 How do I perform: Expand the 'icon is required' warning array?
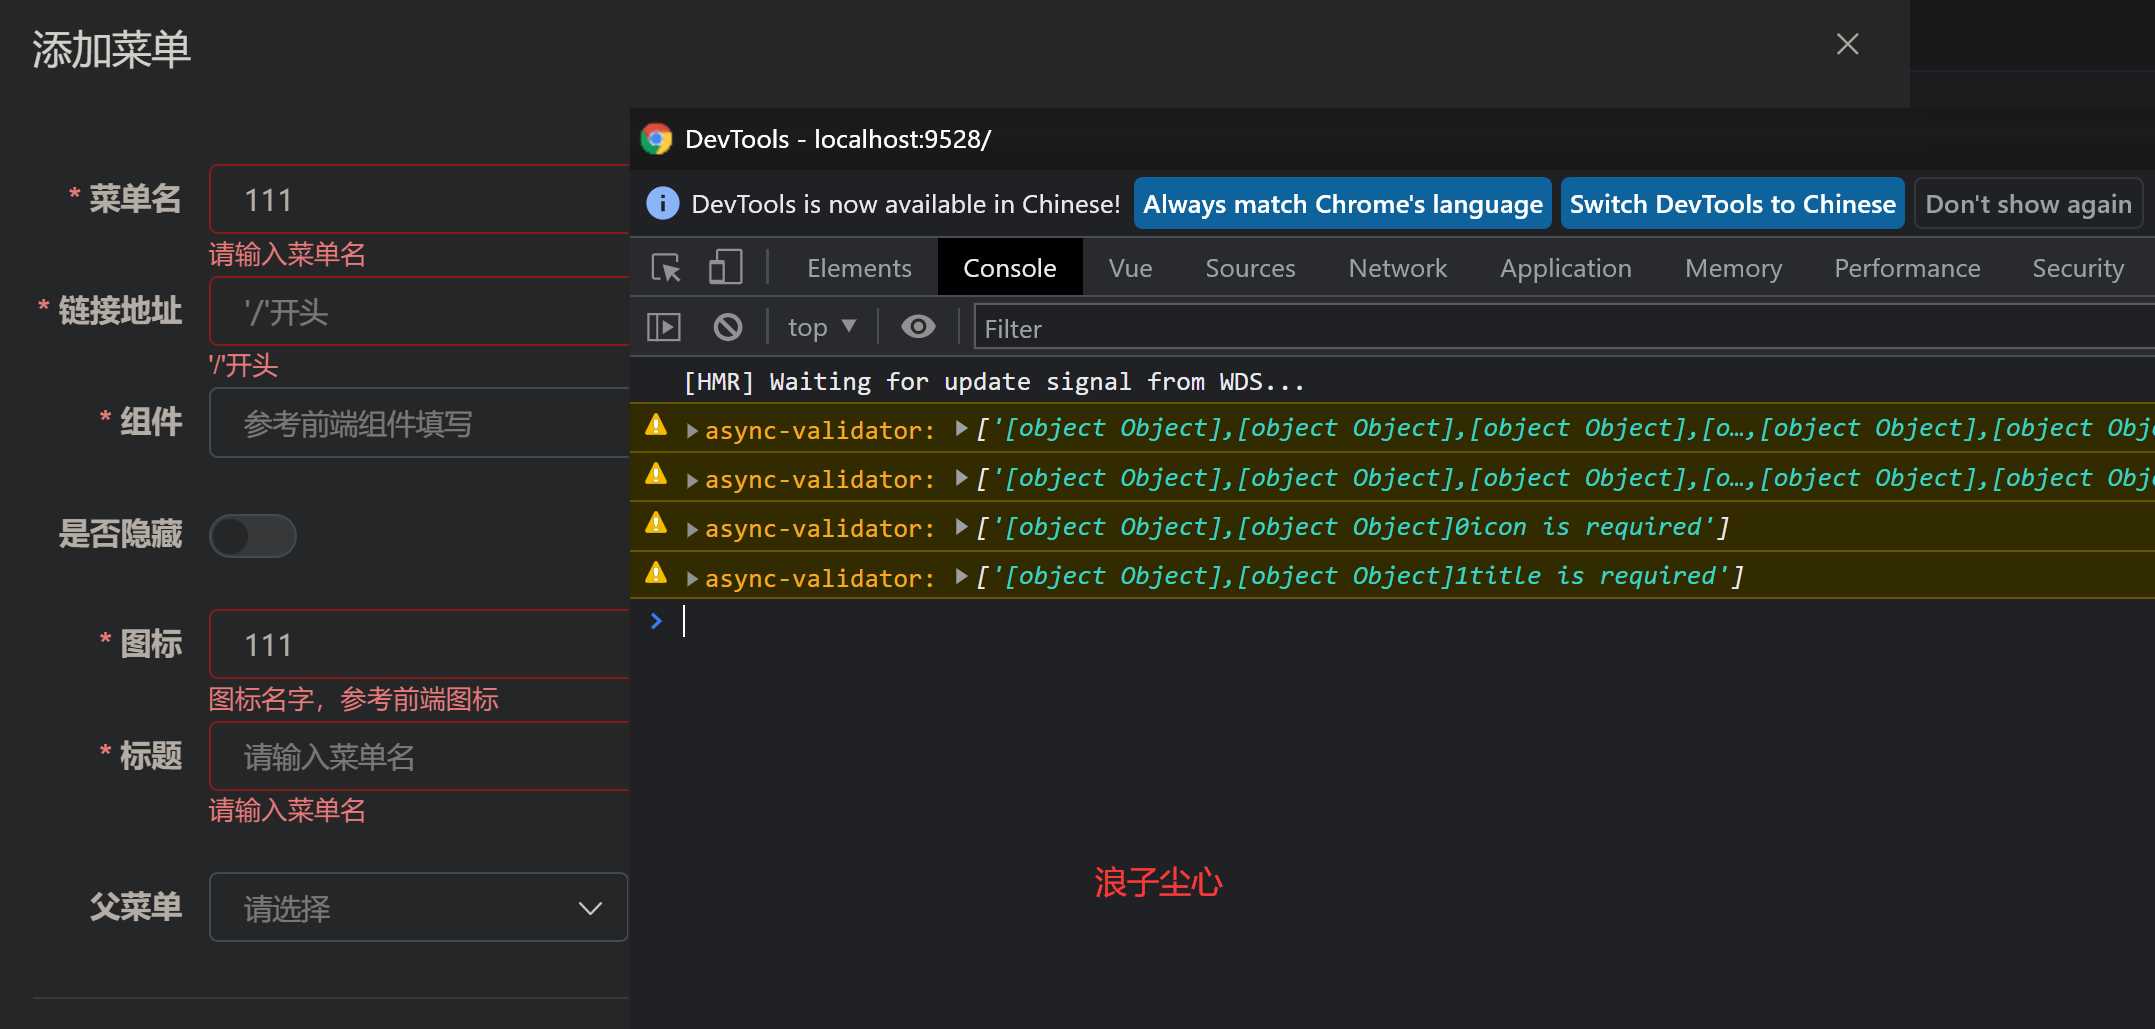[961, 527]
